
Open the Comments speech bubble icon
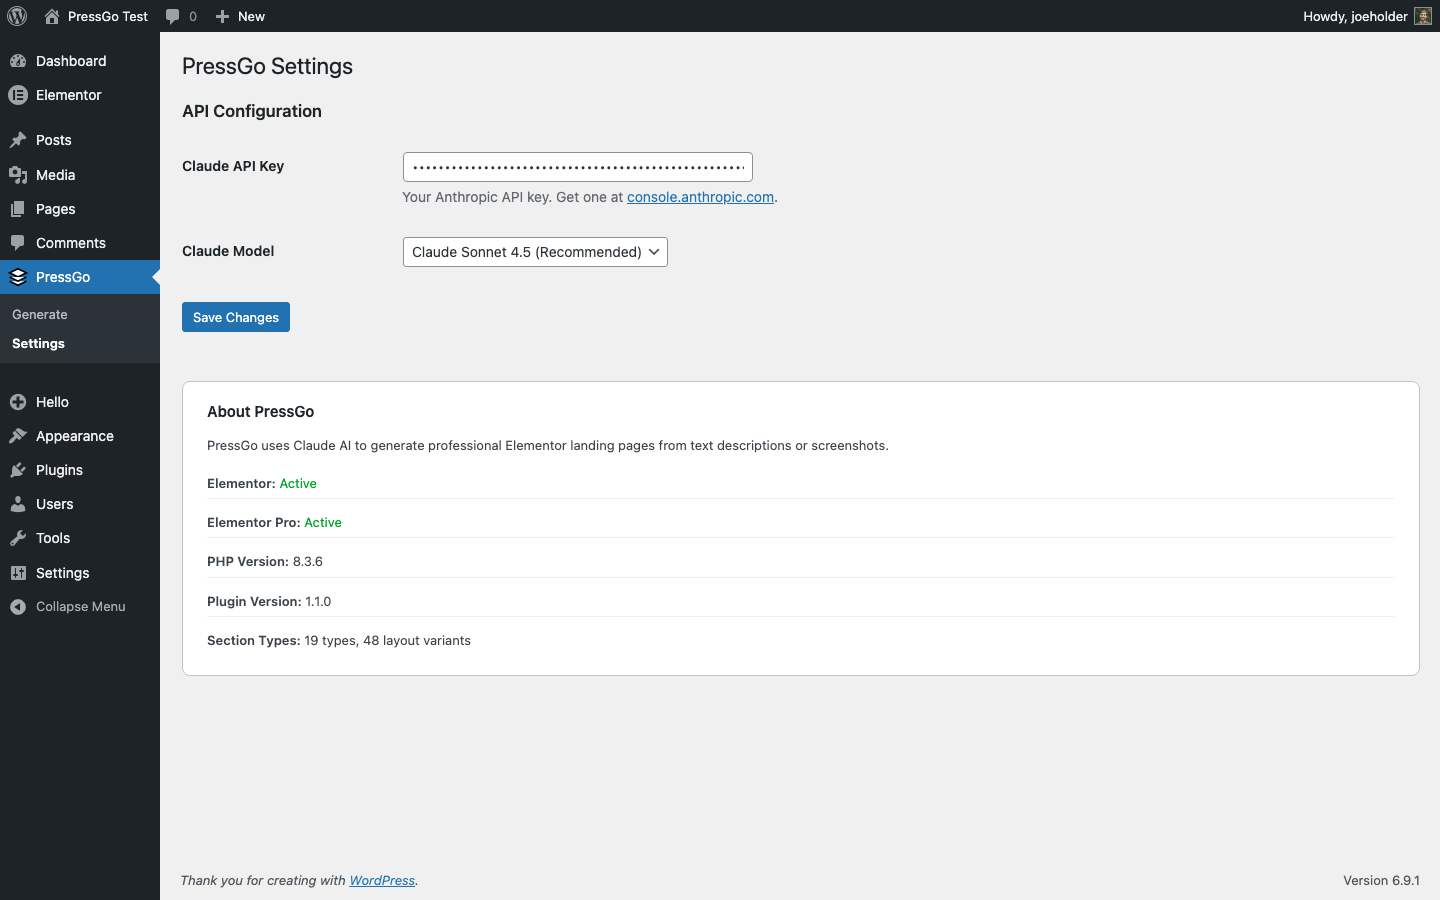[x=17, y=242]
